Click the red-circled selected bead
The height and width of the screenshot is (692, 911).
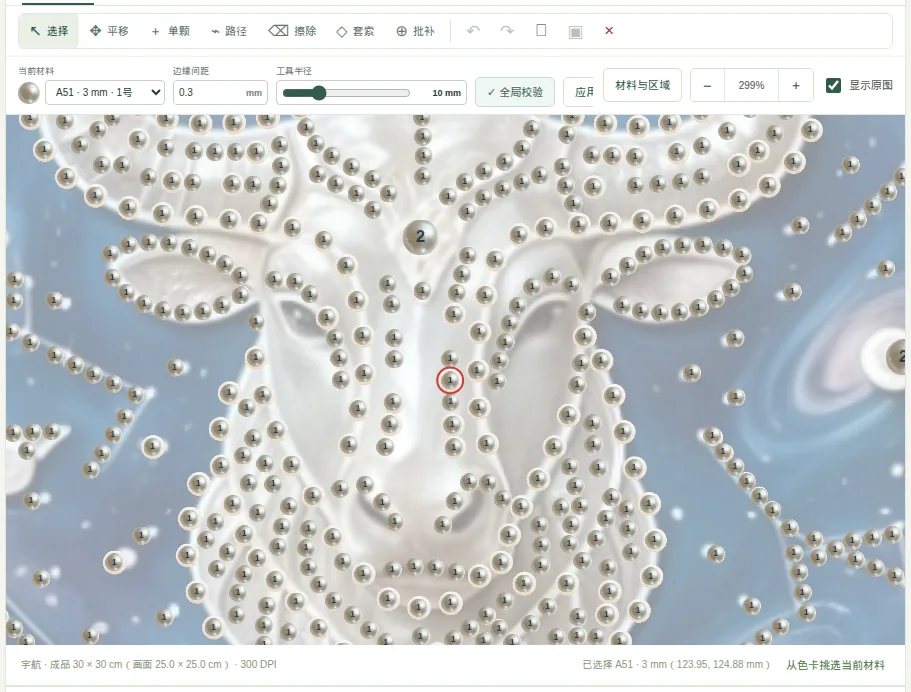point(450,380)
